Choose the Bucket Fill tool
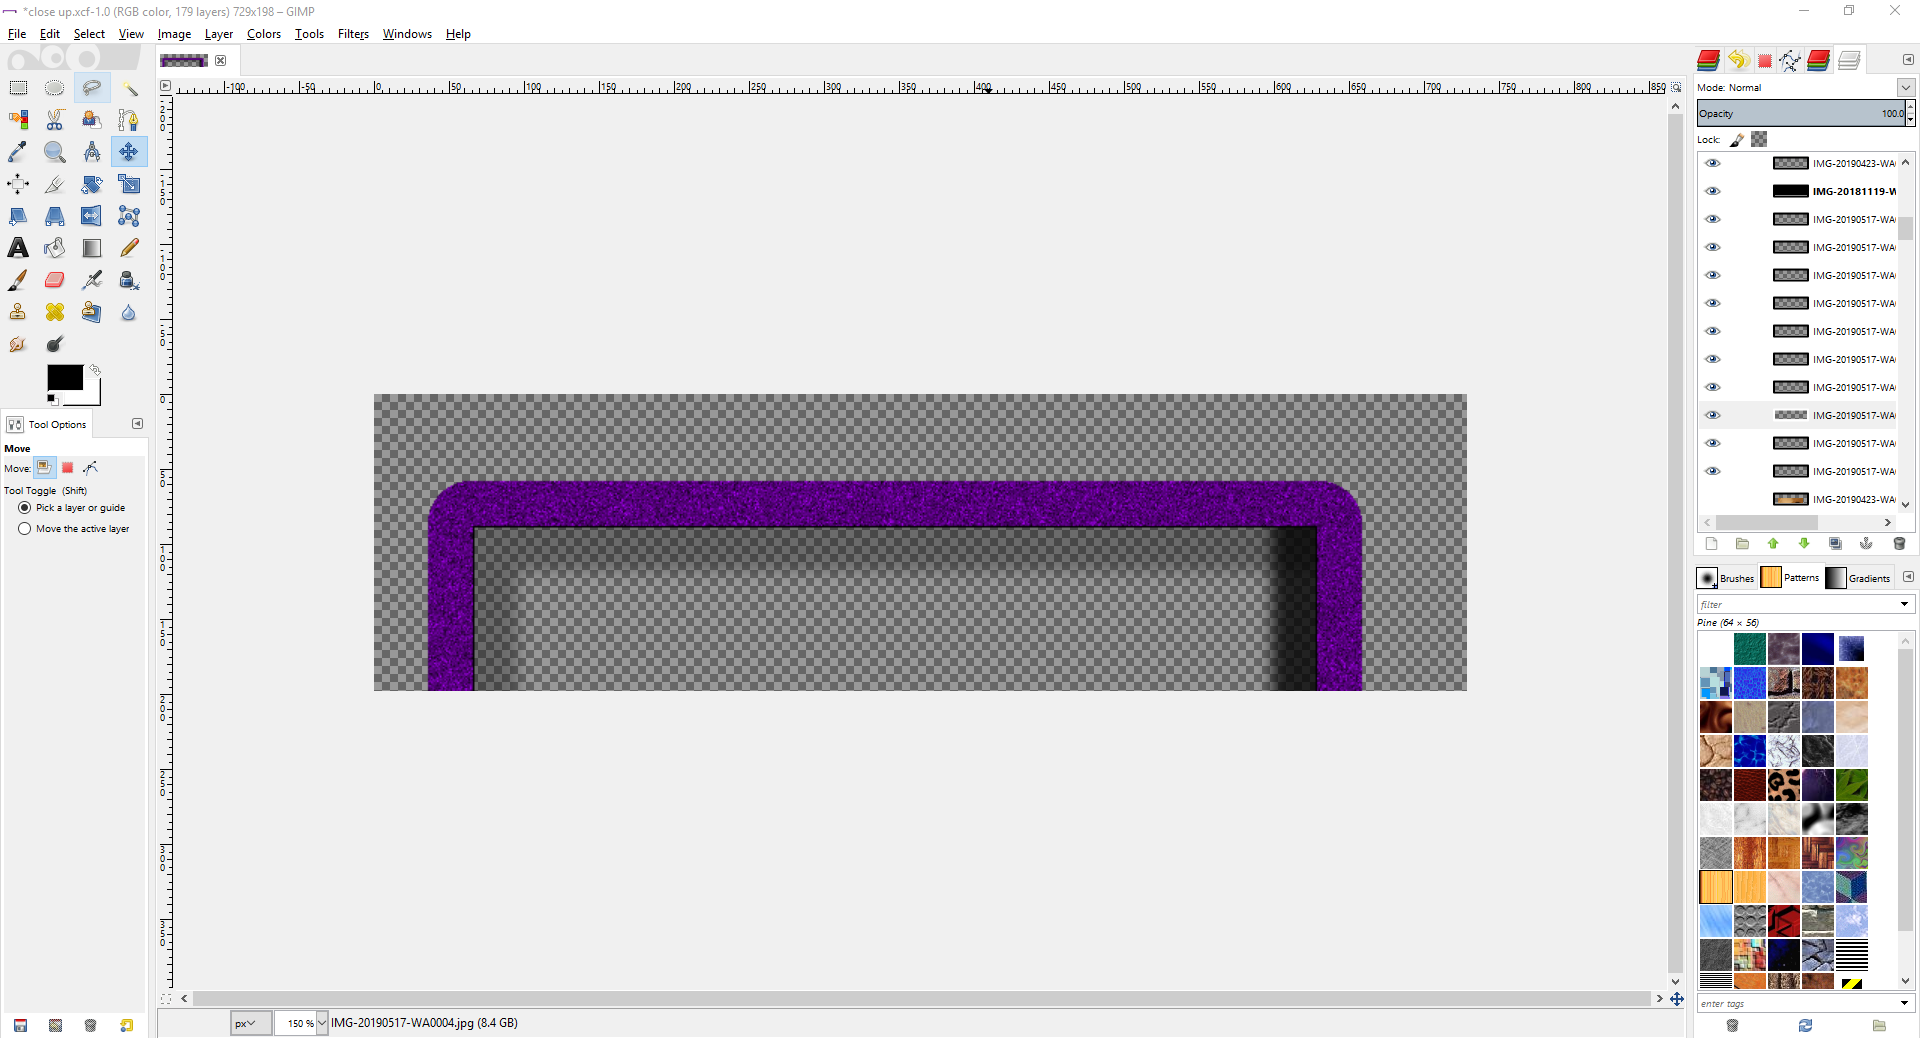The height and width of the screenshot is (1038, 1920). tap(55, 248)
